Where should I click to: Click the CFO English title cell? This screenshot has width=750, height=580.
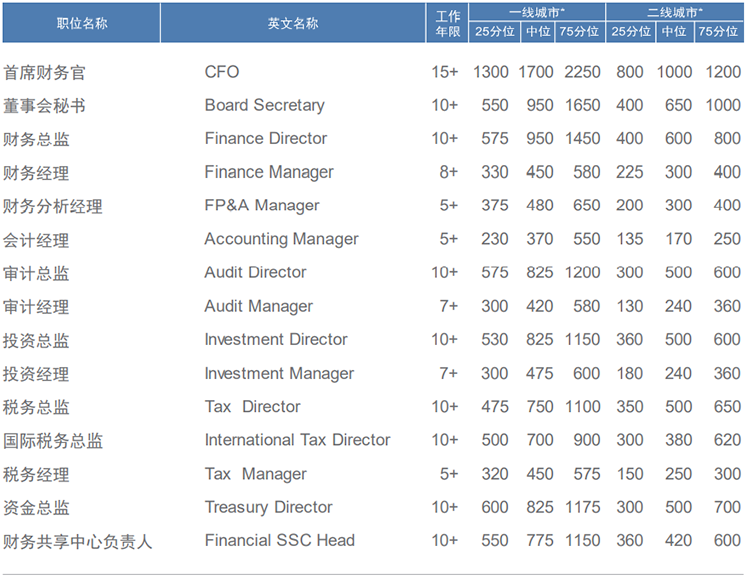click(222, 72)
